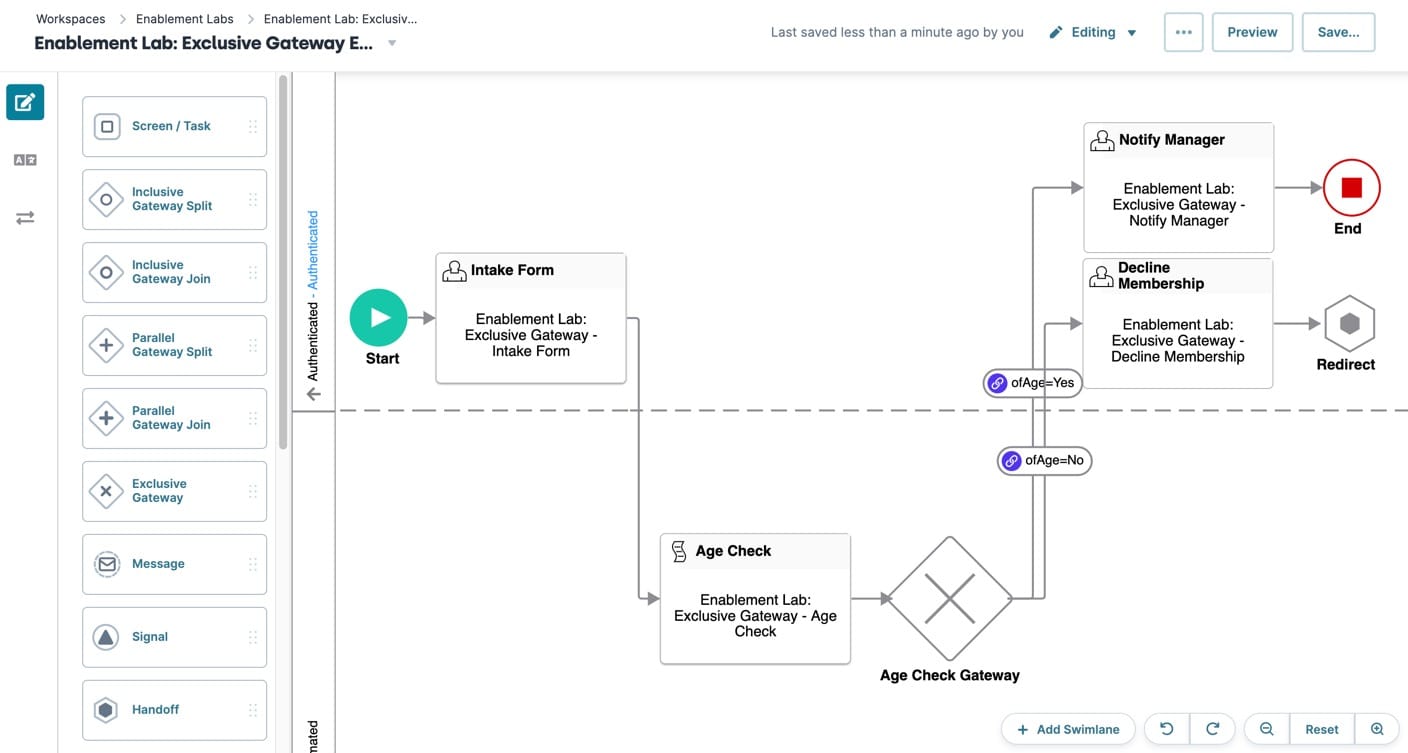Viewport: 1408px width, 753px height.
Task: Select the Age Check Gateway diamond
Action: click(x=950, y=599)
